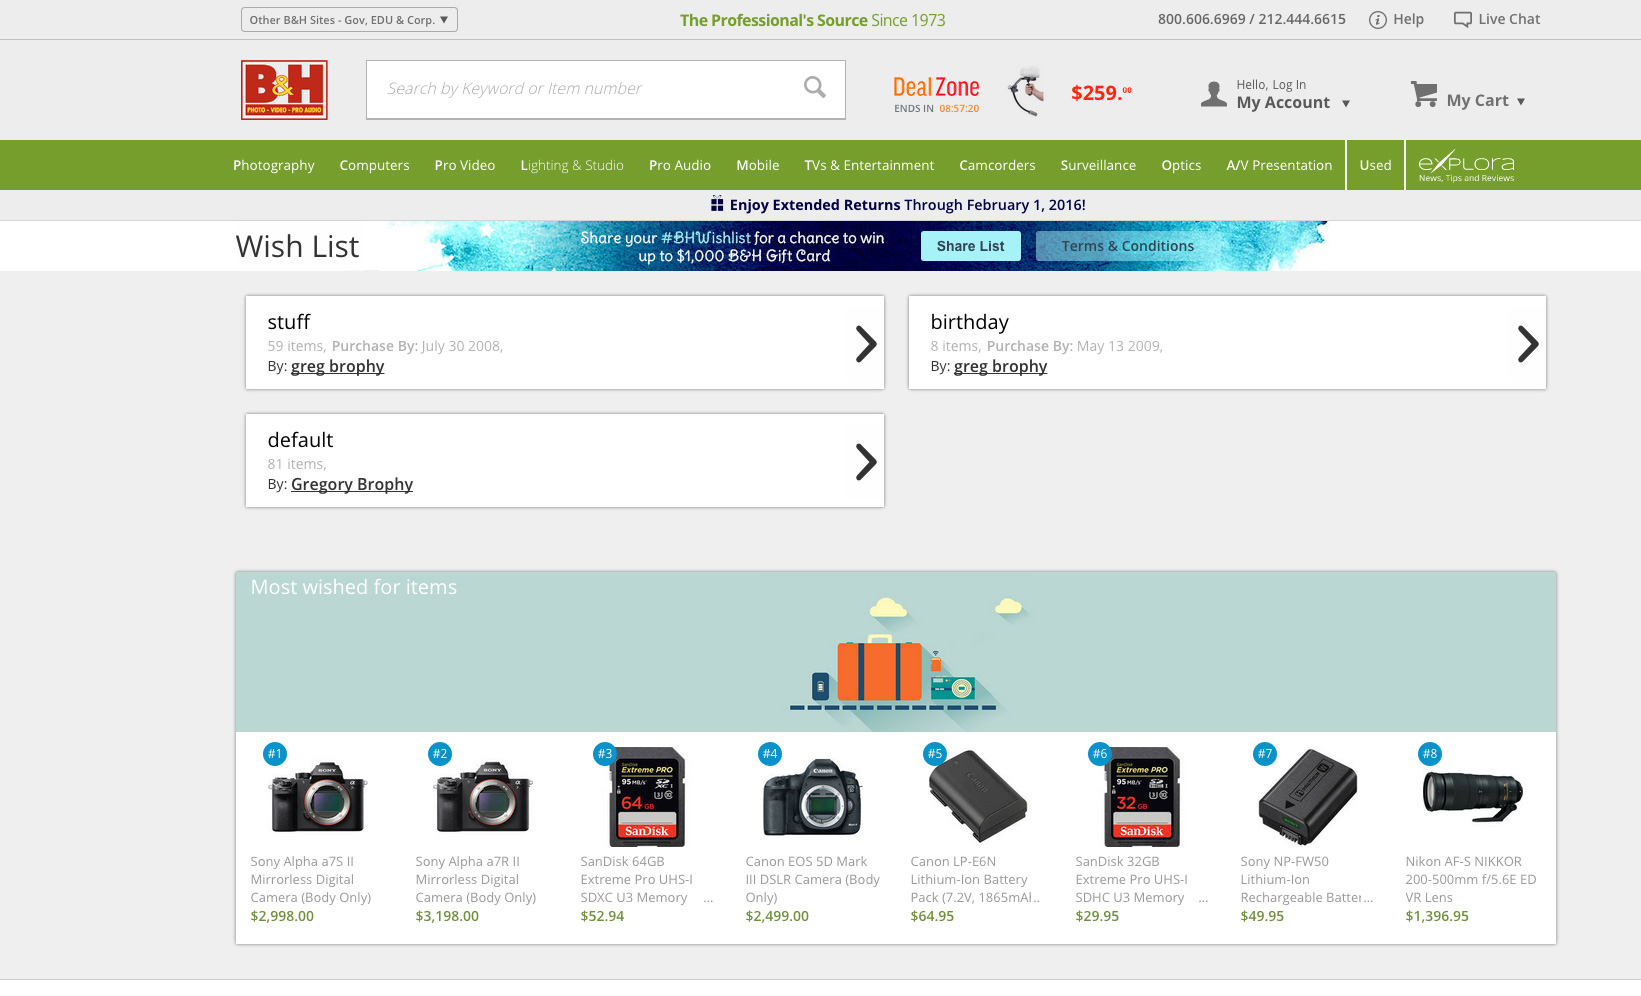1641x996 pixels.
Task: Open the Camcorders menu
Action: 997,165
